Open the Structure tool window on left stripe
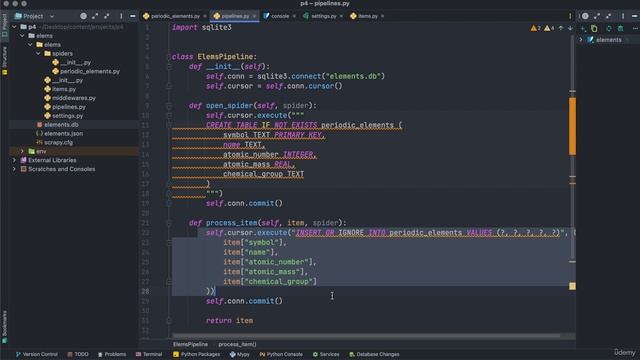 [x=4, y=60]
